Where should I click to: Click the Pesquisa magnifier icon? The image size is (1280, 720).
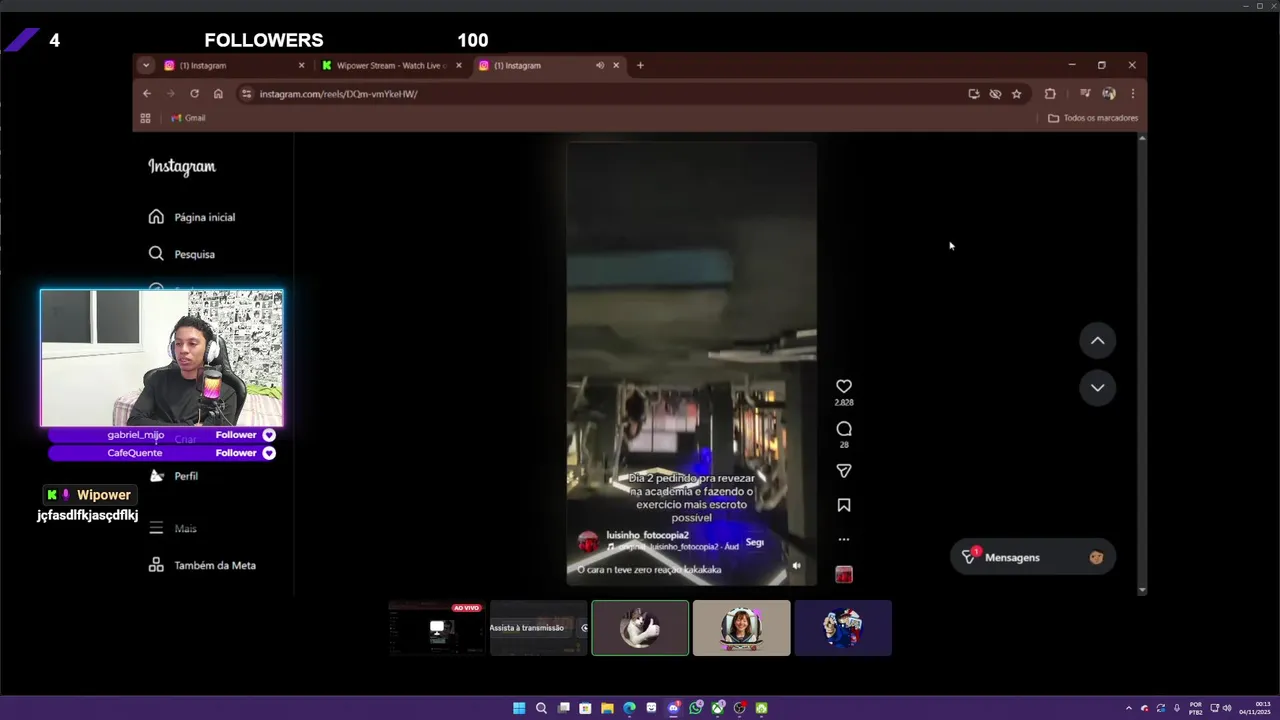pyautogui.click(x=156, y=254)
